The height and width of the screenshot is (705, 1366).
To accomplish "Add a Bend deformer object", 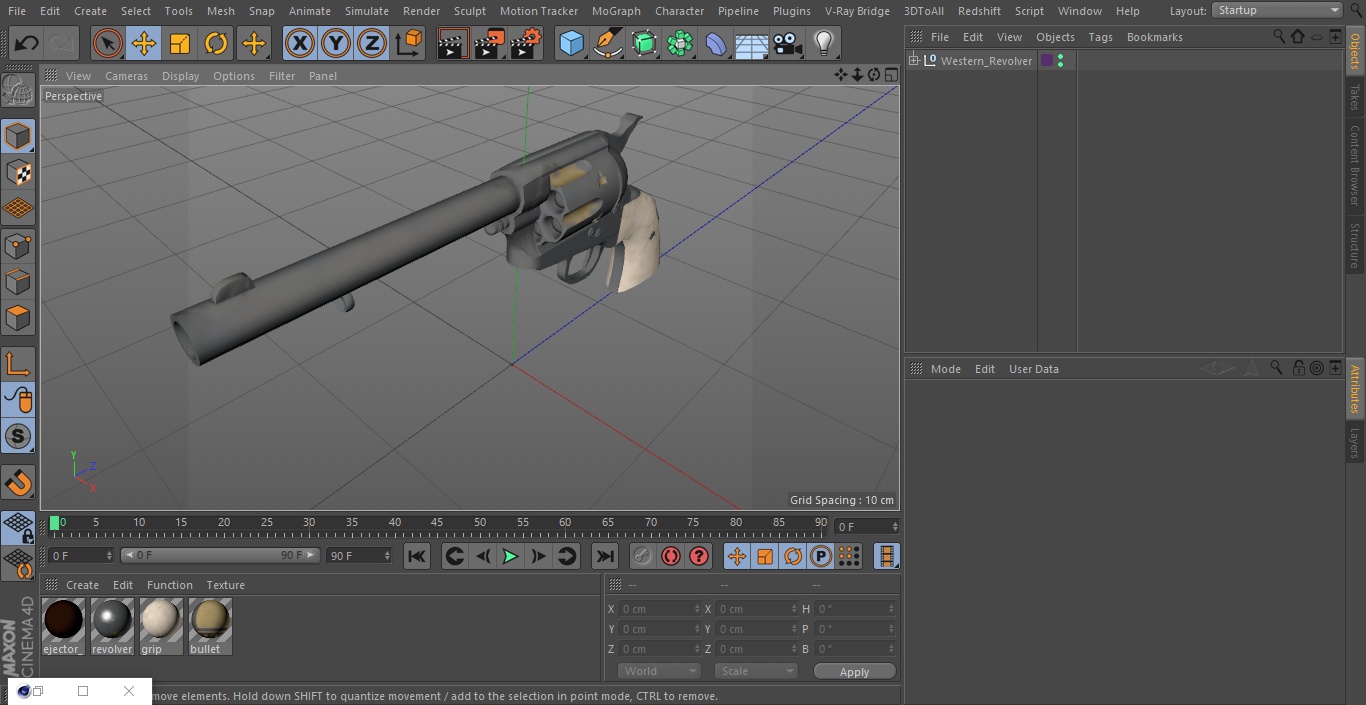I will point(716,43).
